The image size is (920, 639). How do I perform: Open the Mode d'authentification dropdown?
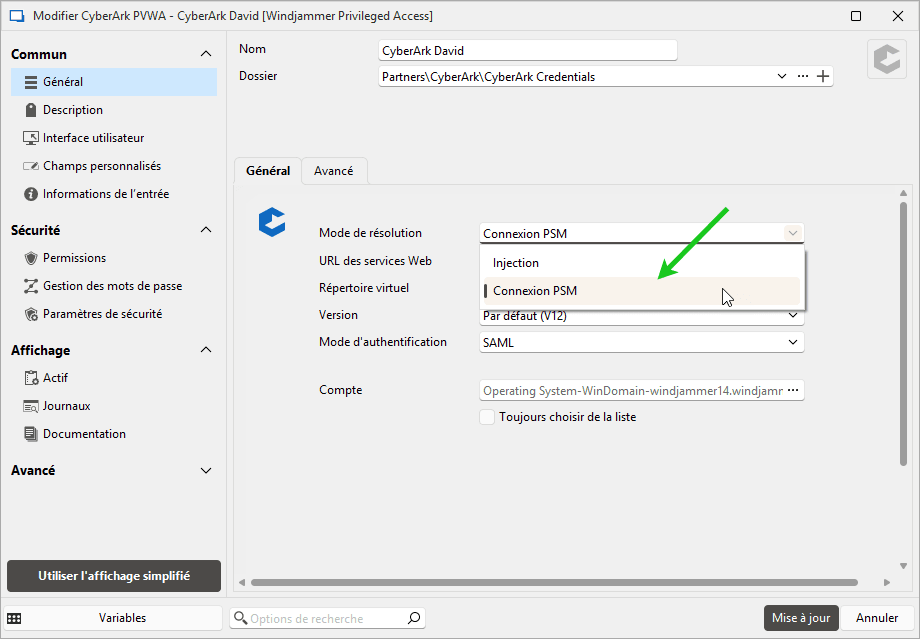(640, 341)
